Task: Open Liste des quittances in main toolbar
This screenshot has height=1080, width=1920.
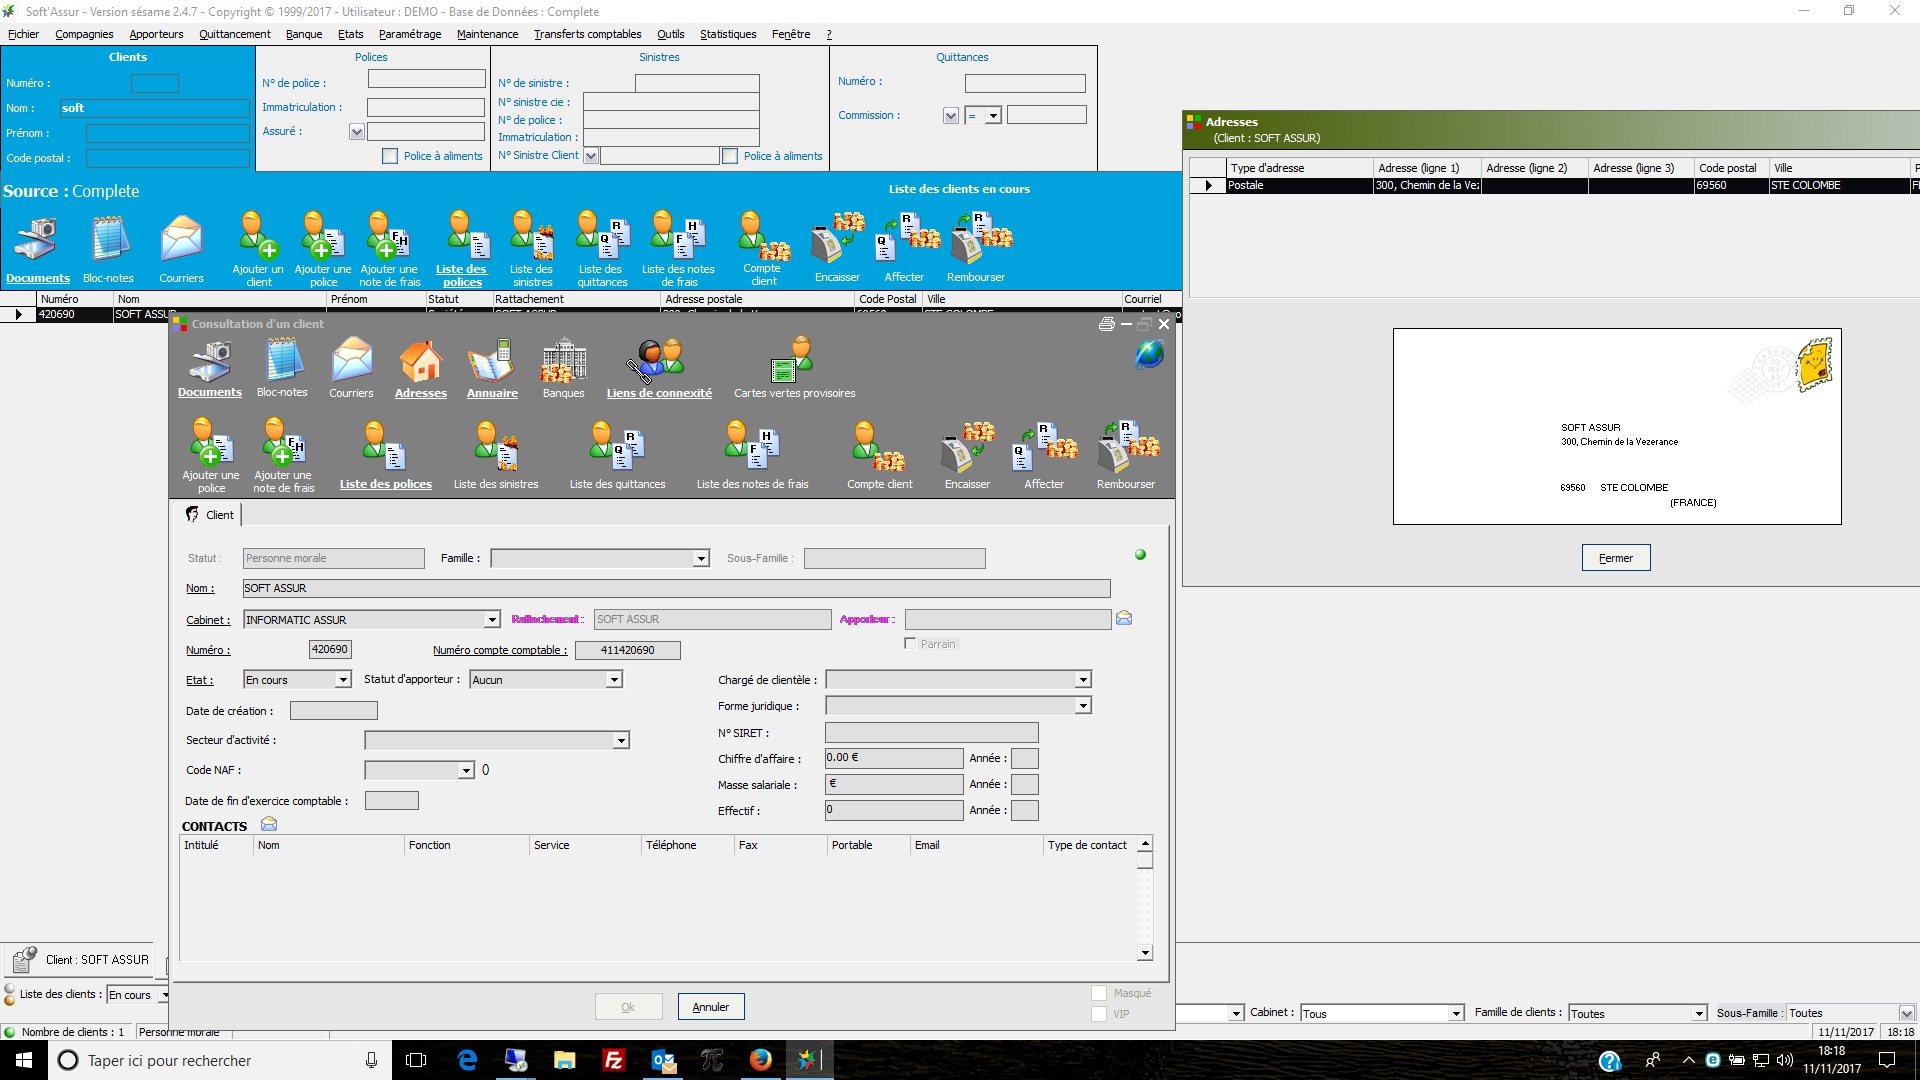Action: tap(602, 248)
